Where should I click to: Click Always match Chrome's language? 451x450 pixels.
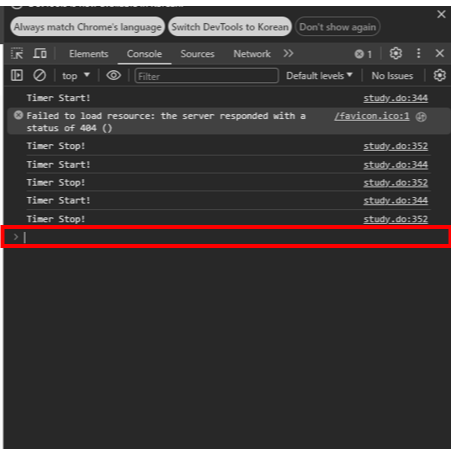coord(88,27)
